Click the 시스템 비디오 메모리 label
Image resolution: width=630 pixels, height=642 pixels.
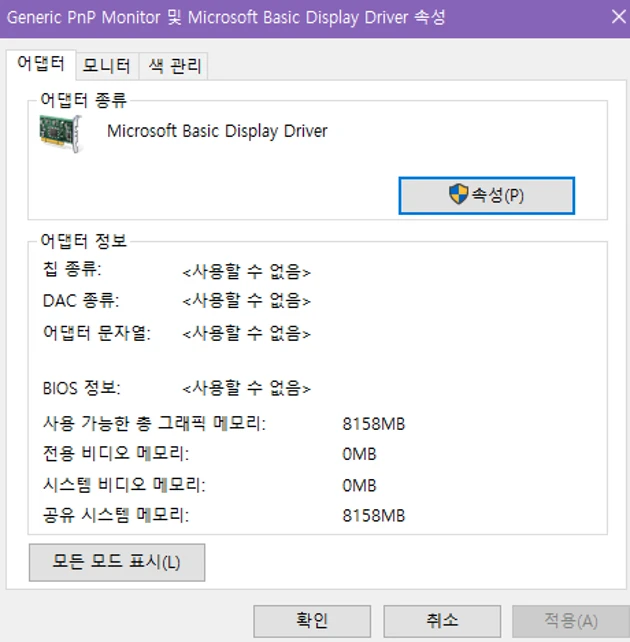pyautogui.click(x=124, y=485)
